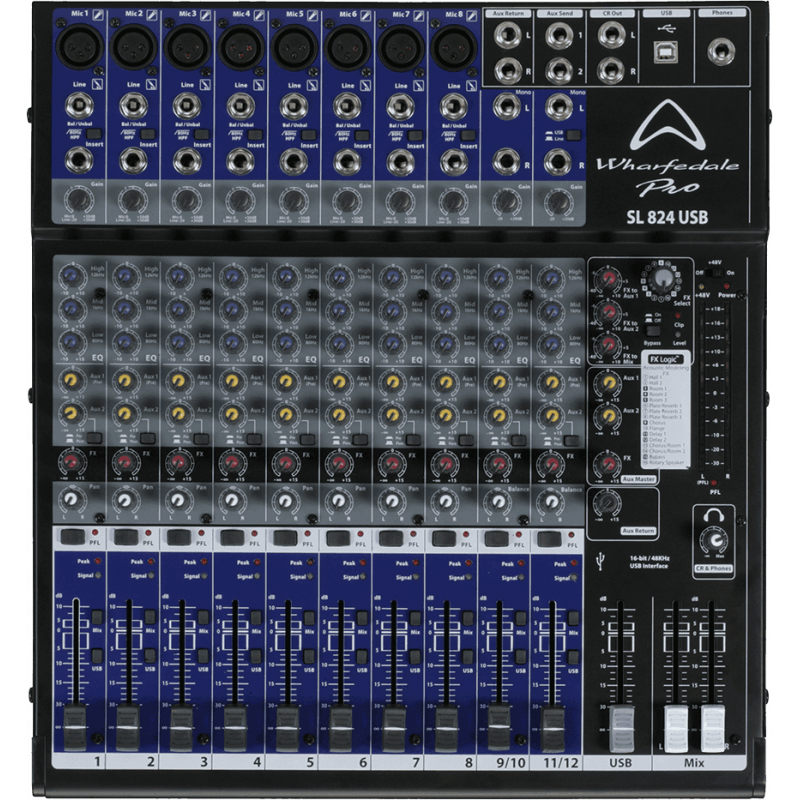Click the Mix L master fader cap
The image size is (800, 800).
[x=676, y=730]
